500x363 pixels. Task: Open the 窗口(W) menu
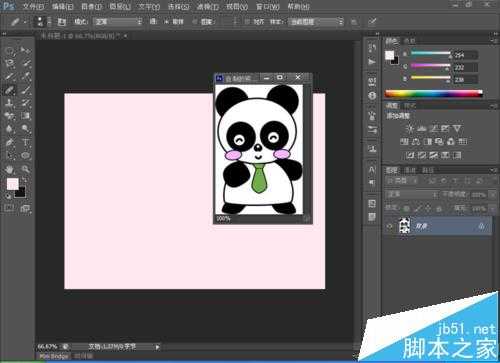coord(268,7)
